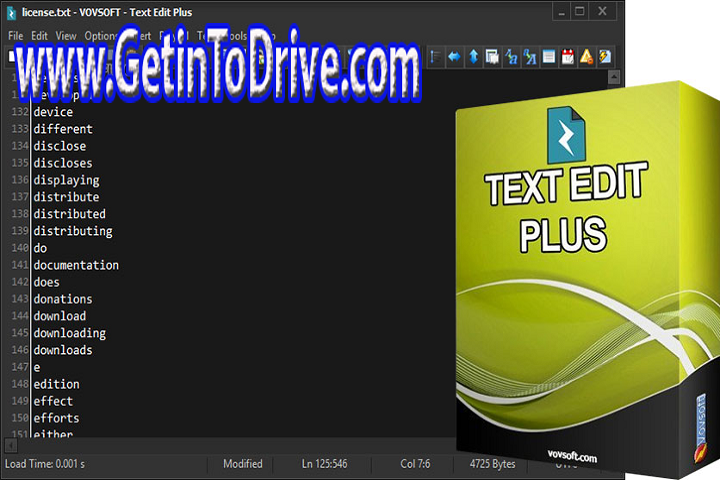Click the warning triangle toolbar icon
Image resolution: width=720 pixels, height=480 pixels.
pos(586,57)
